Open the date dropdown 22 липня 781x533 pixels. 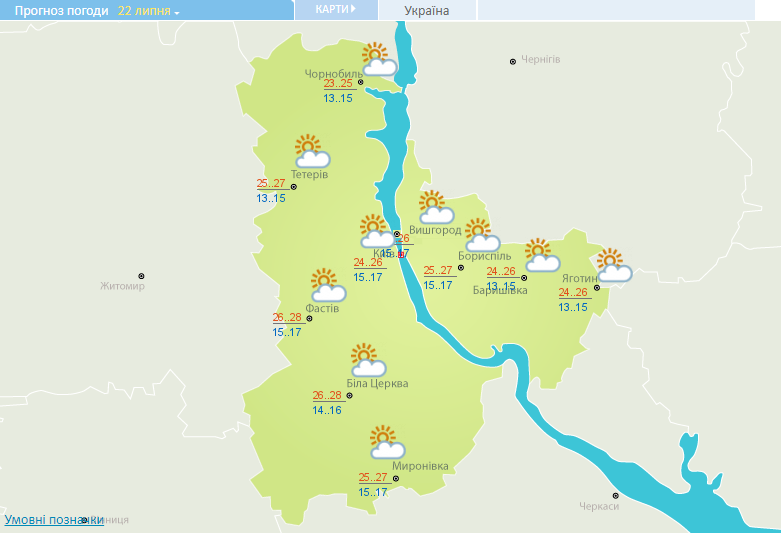[148, 11]
